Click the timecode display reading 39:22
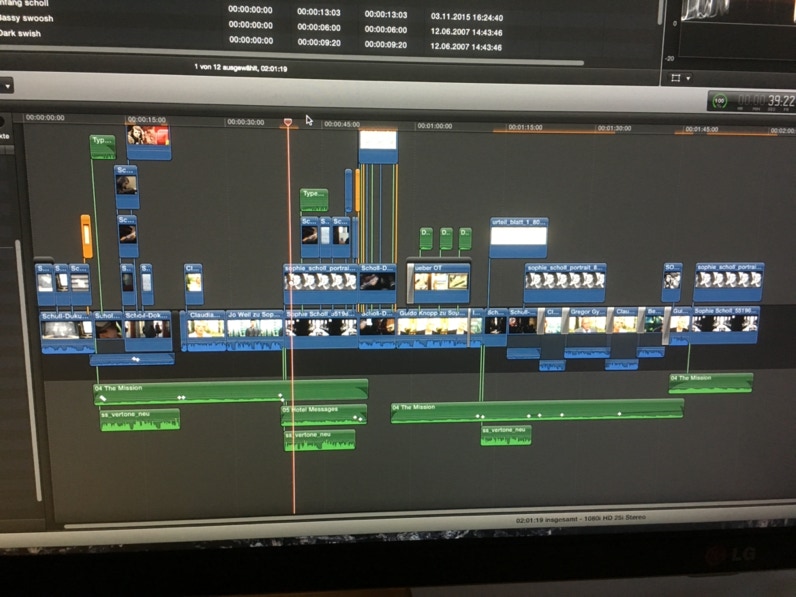 pyautogui.click(x=766, y=101)
